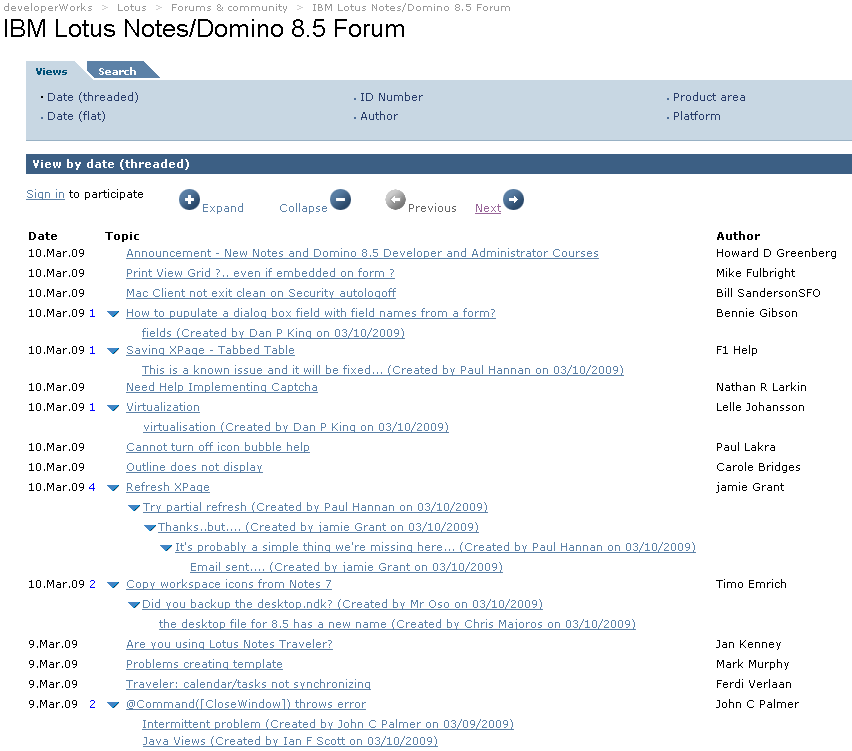Collapse the 'How to pupulate a dialog box' thread

point(113,314)
